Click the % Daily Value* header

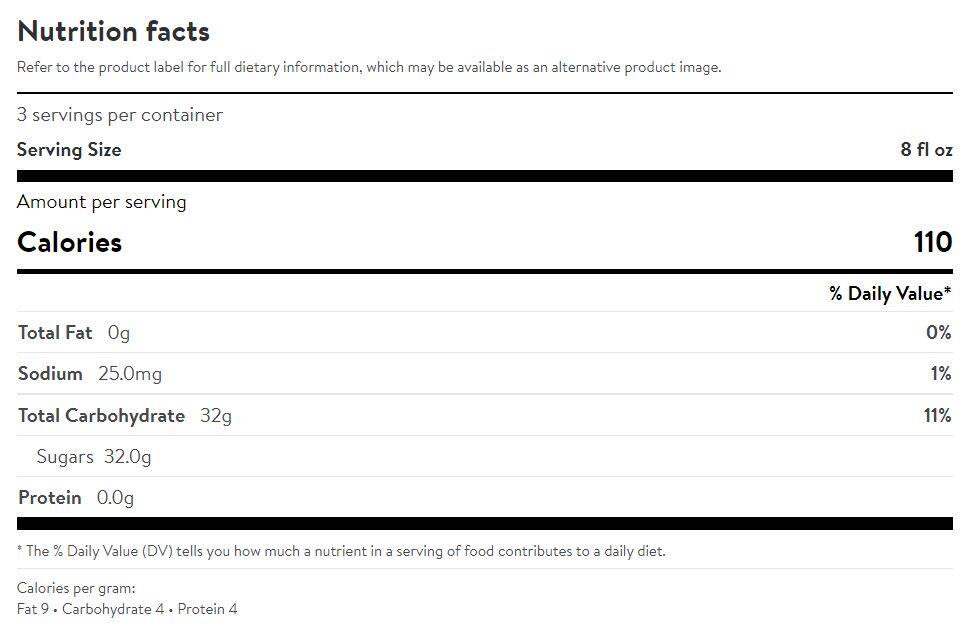click(x=890, y=294)
